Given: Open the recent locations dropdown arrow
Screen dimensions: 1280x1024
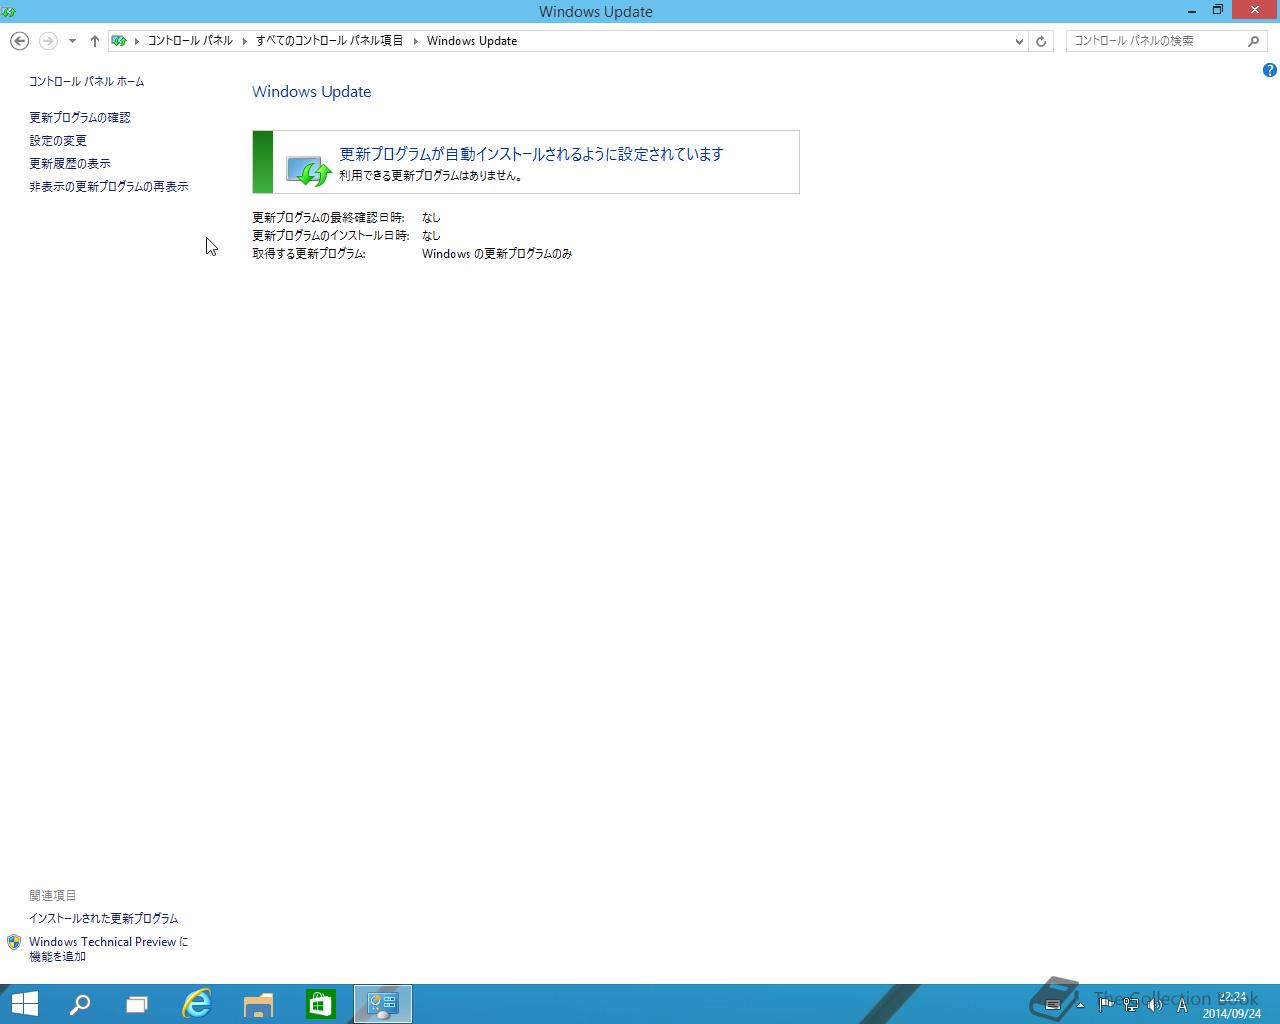Looking at the screenshot, I should click(x=72, y=41).
